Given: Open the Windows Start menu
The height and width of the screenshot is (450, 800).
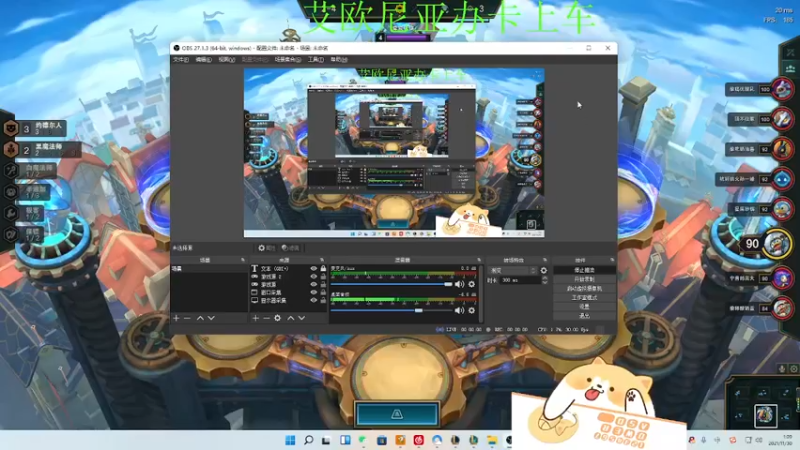Looking at the screenshot, I should [x=290, y=440].
